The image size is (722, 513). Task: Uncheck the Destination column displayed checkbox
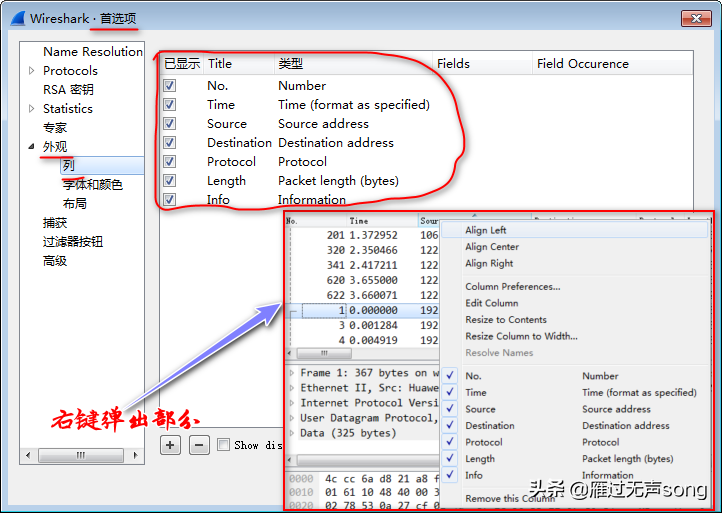(169, 142)
